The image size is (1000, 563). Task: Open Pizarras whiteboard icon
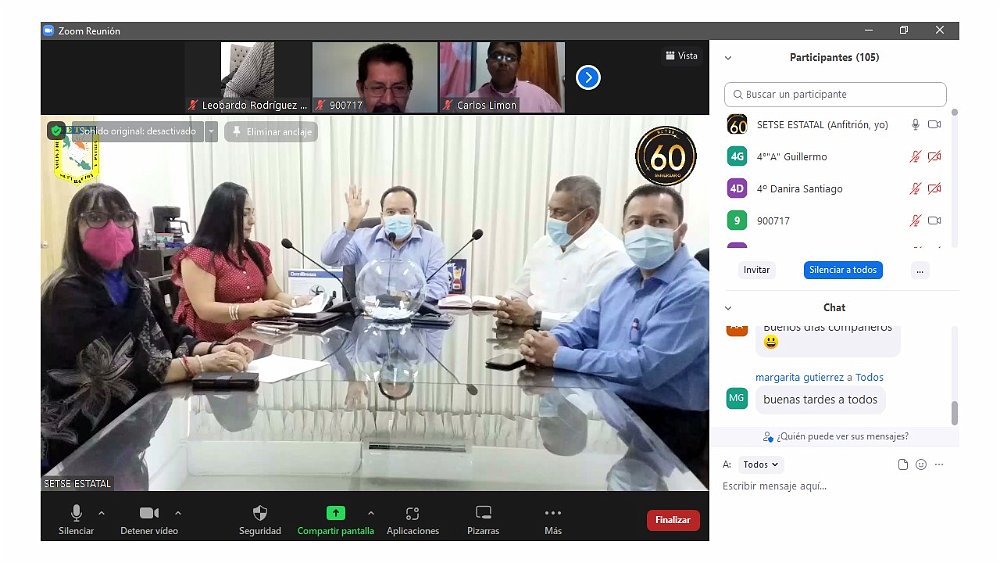point(483,513)
